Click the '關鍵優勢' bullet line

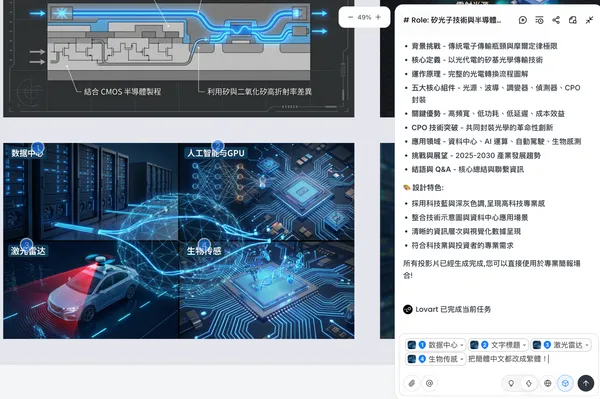(x=488, y=114)
